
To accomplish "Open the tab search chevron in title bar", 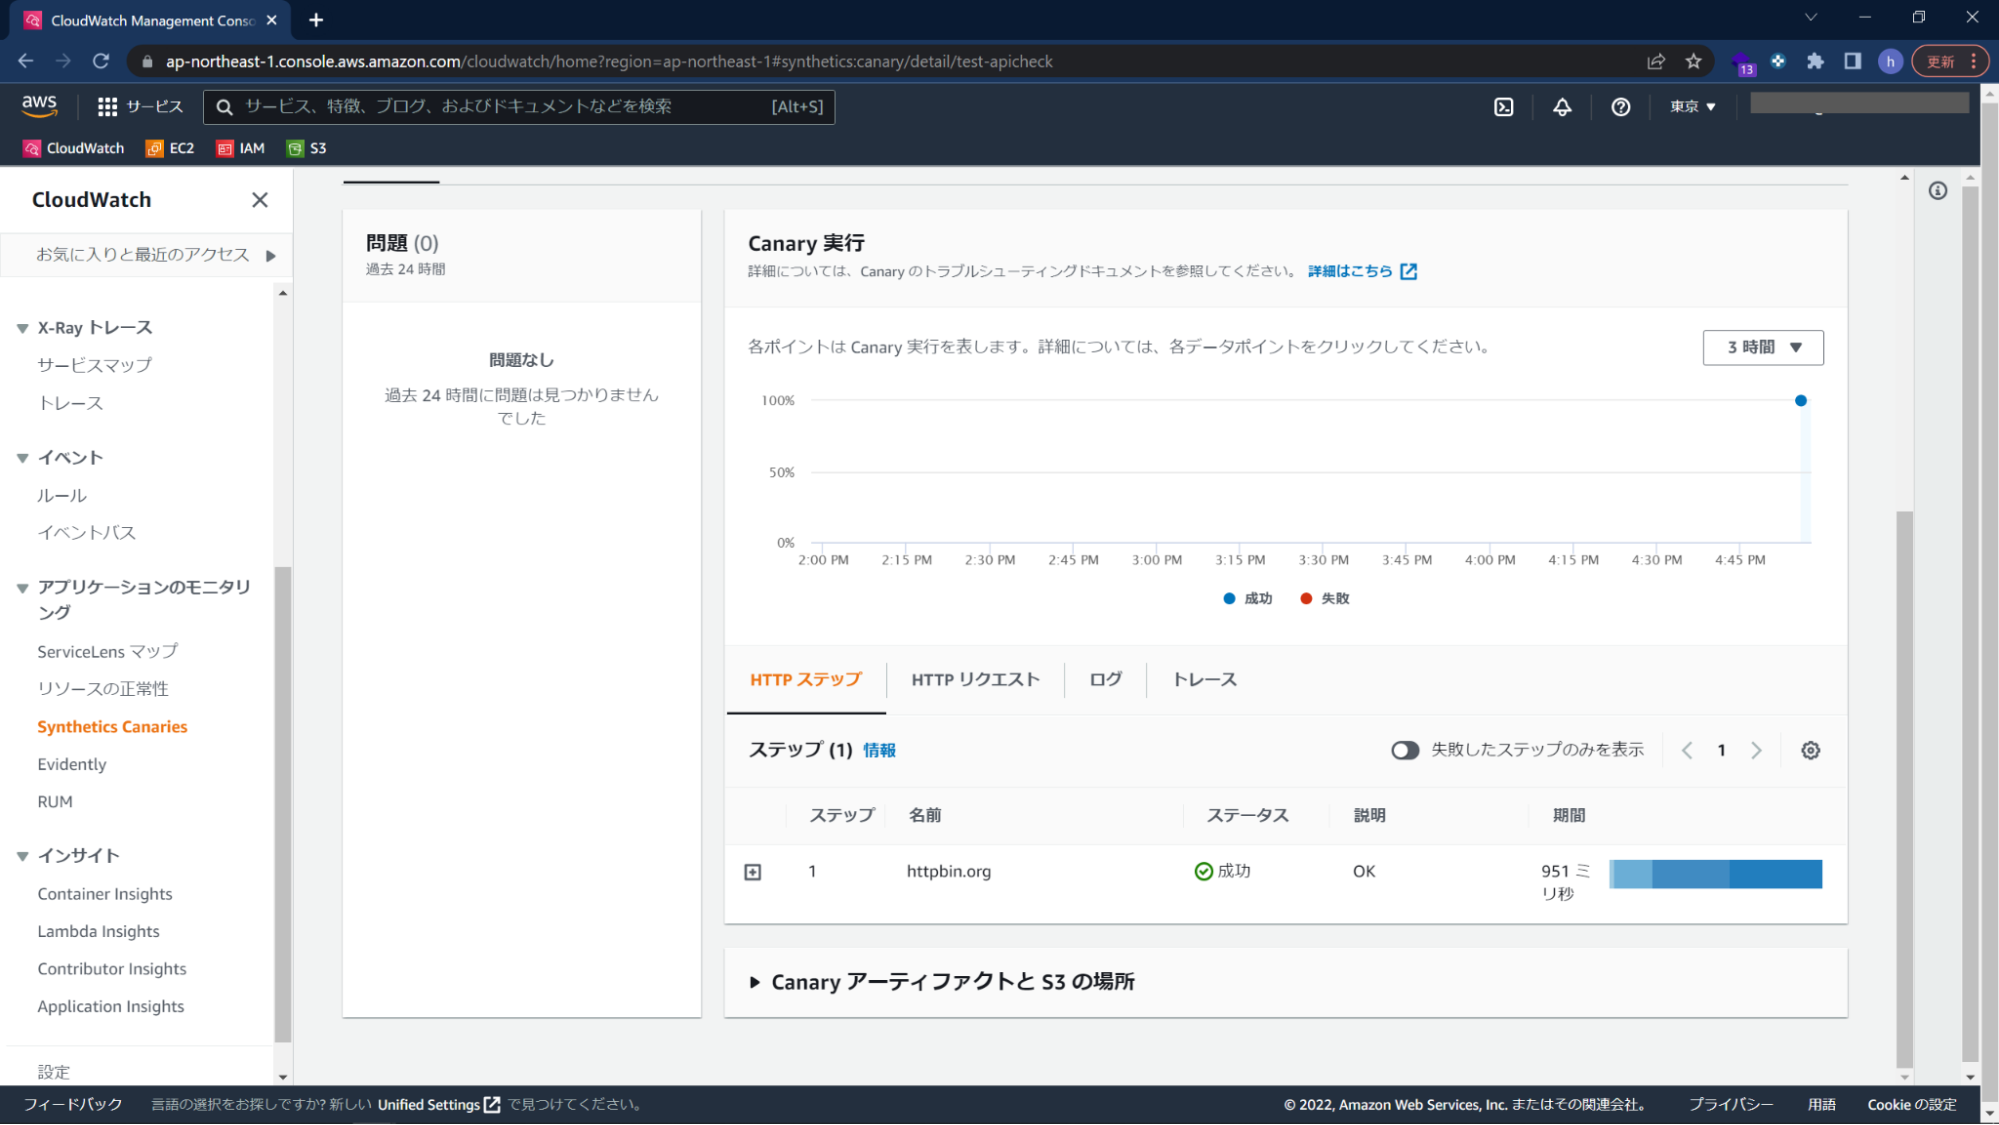I will [1811, 17].
